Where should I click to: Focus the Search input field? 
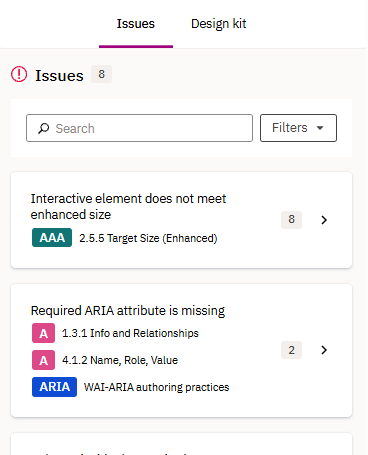point(139,128)
